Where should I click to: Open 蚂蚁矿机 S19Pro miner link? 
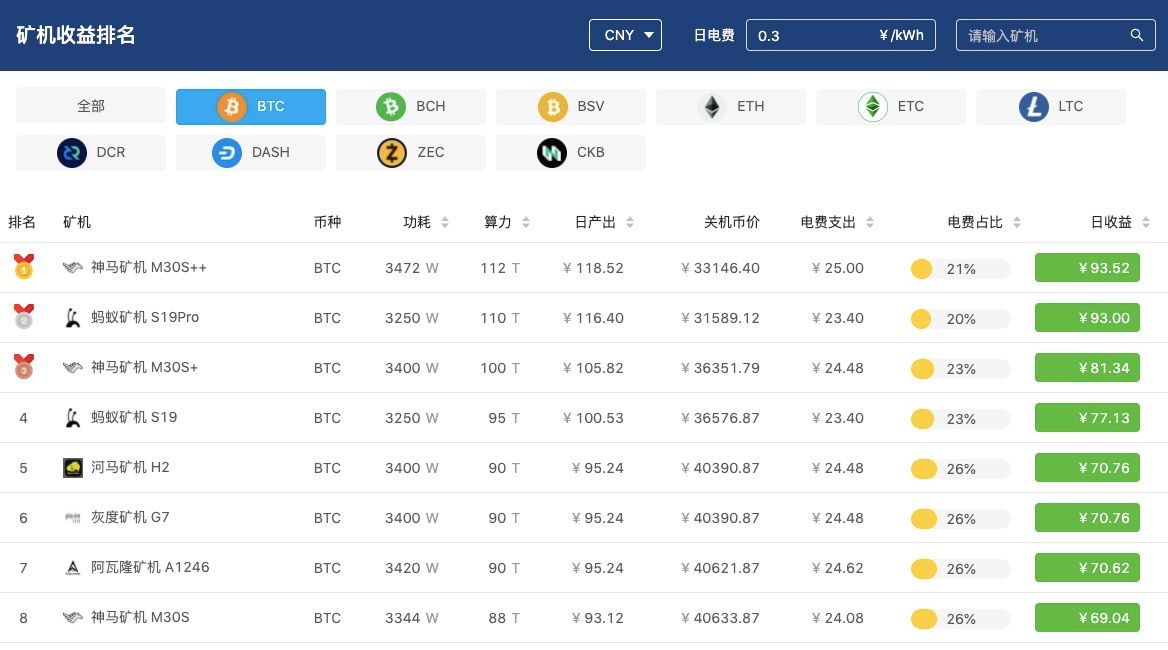[145, 317]
